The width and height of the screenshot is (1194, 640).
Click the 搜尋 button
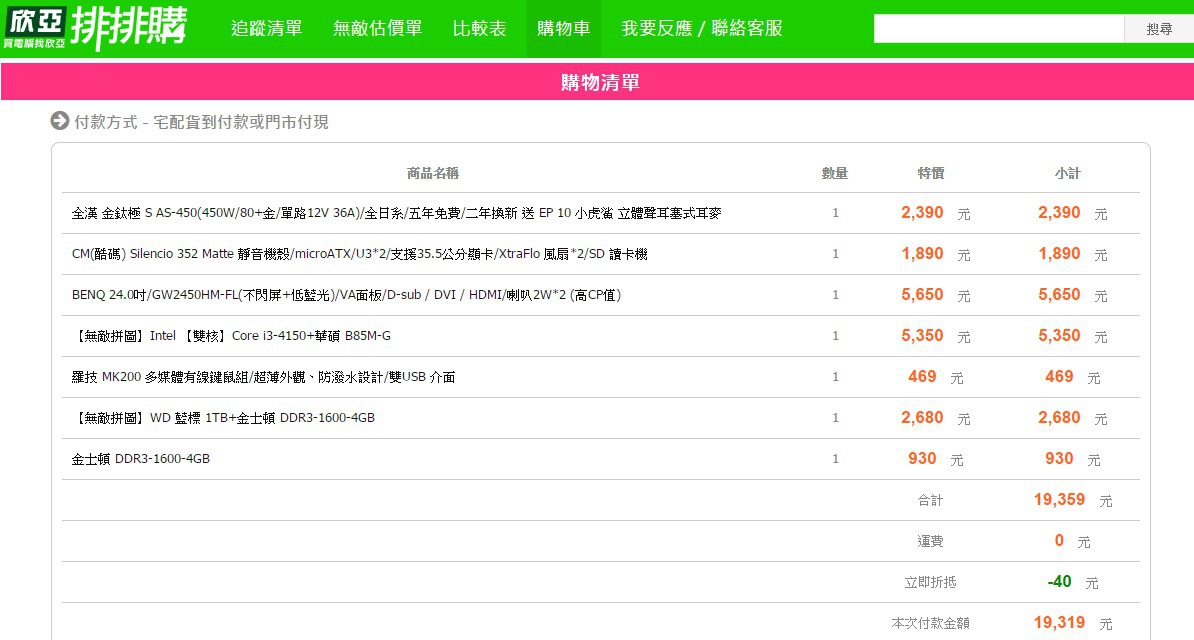coord(1159,29)
